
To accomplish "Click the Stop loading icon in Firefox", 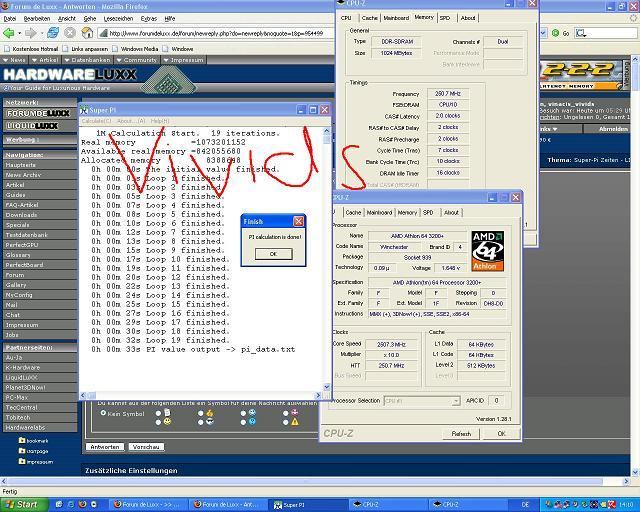I will 70,33.
